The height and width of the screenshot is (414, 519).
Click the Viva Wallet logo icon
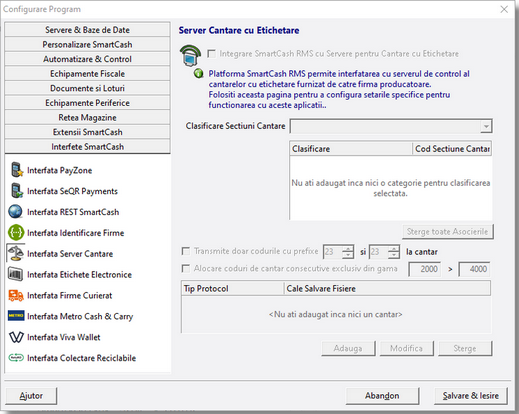[x=16, y=337]
